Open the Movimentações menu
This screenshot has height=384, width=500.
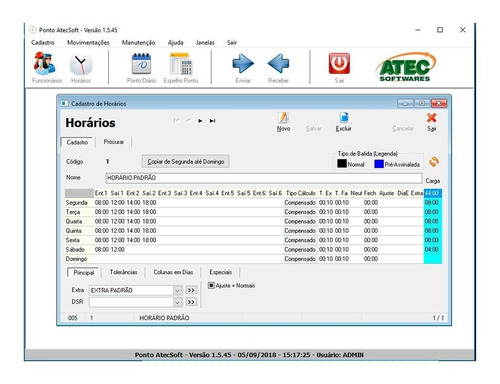88,42
